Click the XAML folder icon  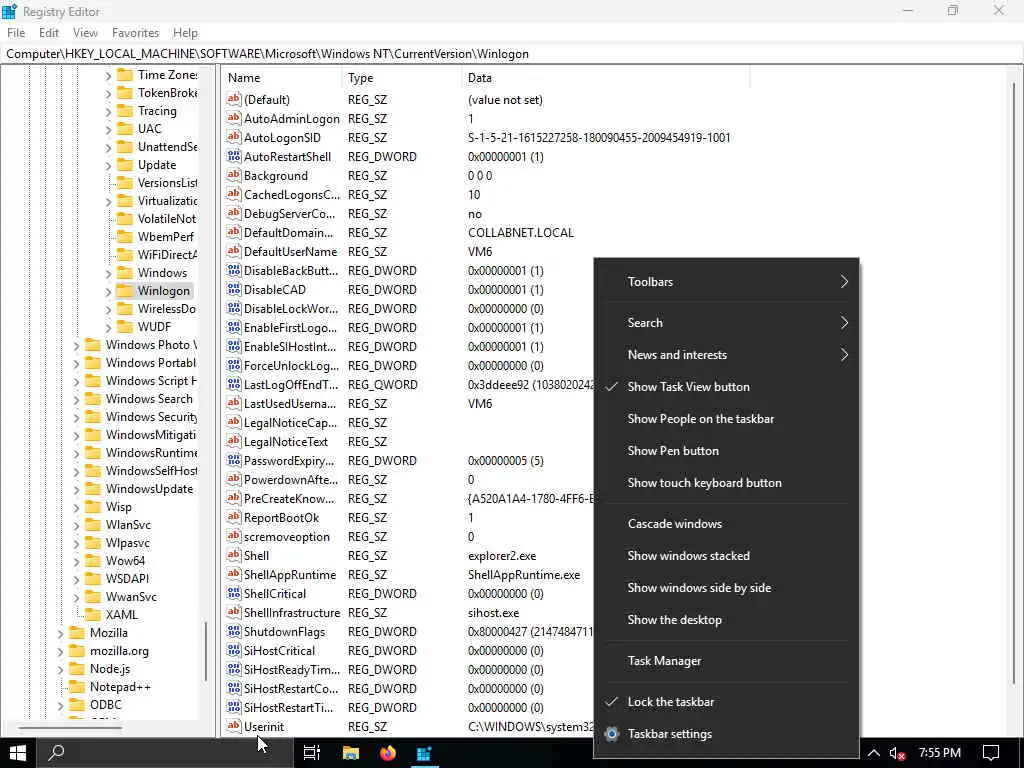click(93, 615)
